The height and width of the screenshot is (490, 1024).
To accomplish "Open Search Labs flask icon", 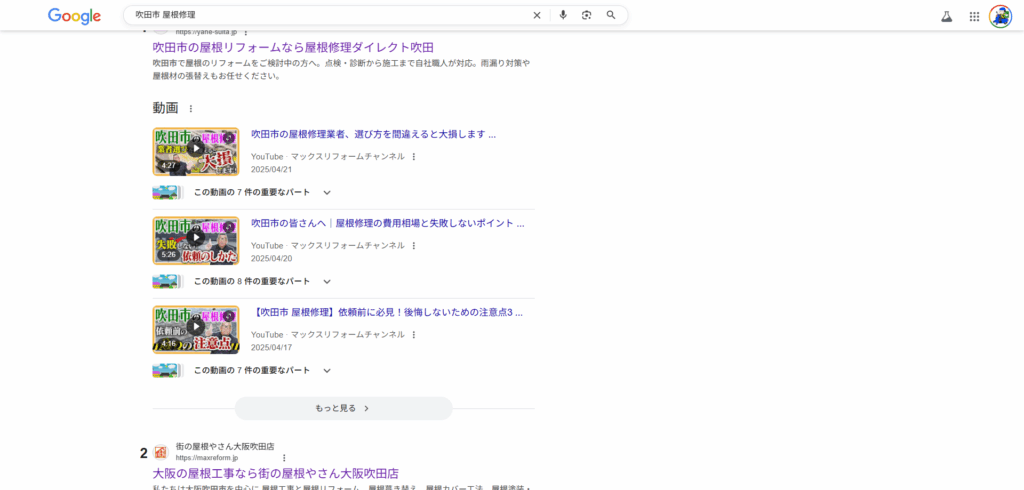I will (x=946, y=16).
